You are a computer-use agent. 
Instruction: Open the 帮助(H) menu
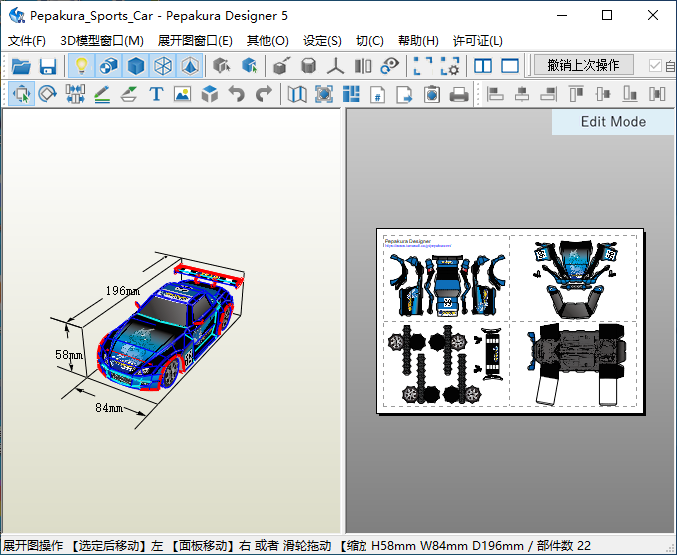click(418, 41)
